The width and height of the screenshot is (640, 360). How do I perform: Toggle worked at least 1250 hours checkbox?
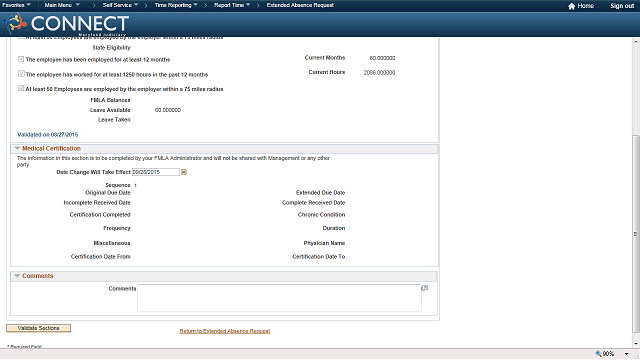coord(21,74)
